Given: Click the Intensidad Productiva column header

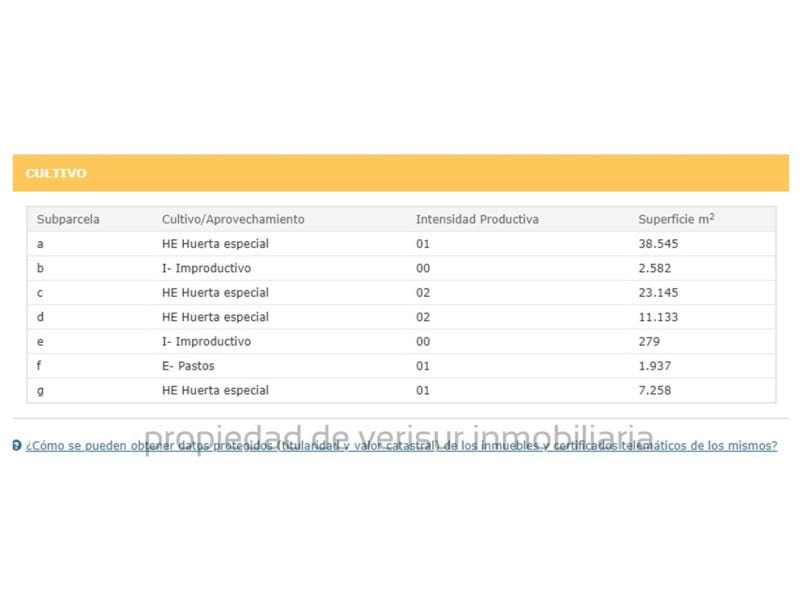Looking at the screenshot, I should [x=477, y=219].
